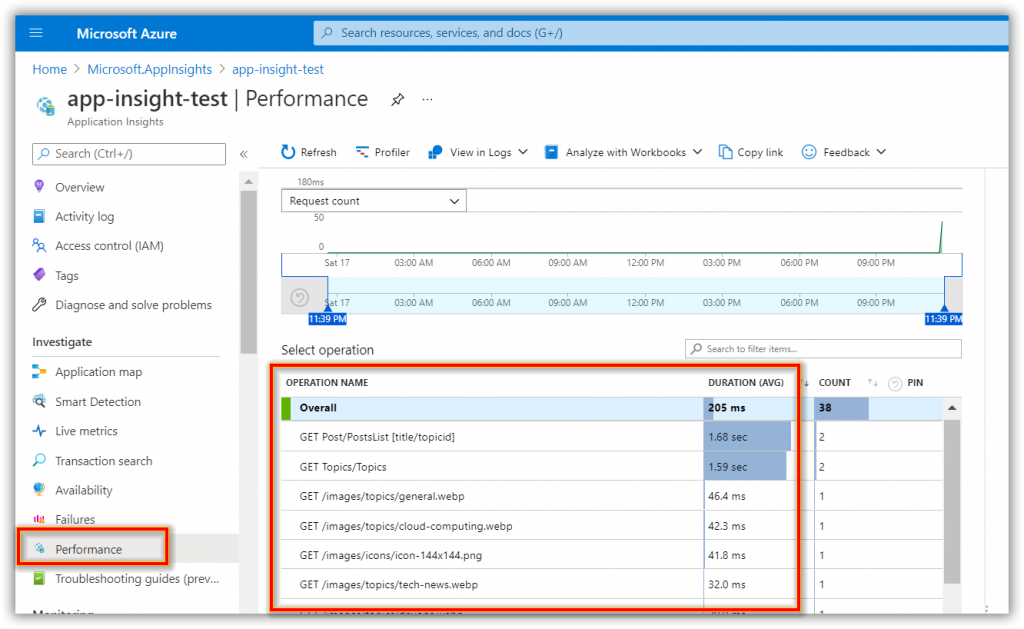Viewport: 1024px width, 629px height.
Task: Click the Access control (IAM) icon
Action: point(39,246)
